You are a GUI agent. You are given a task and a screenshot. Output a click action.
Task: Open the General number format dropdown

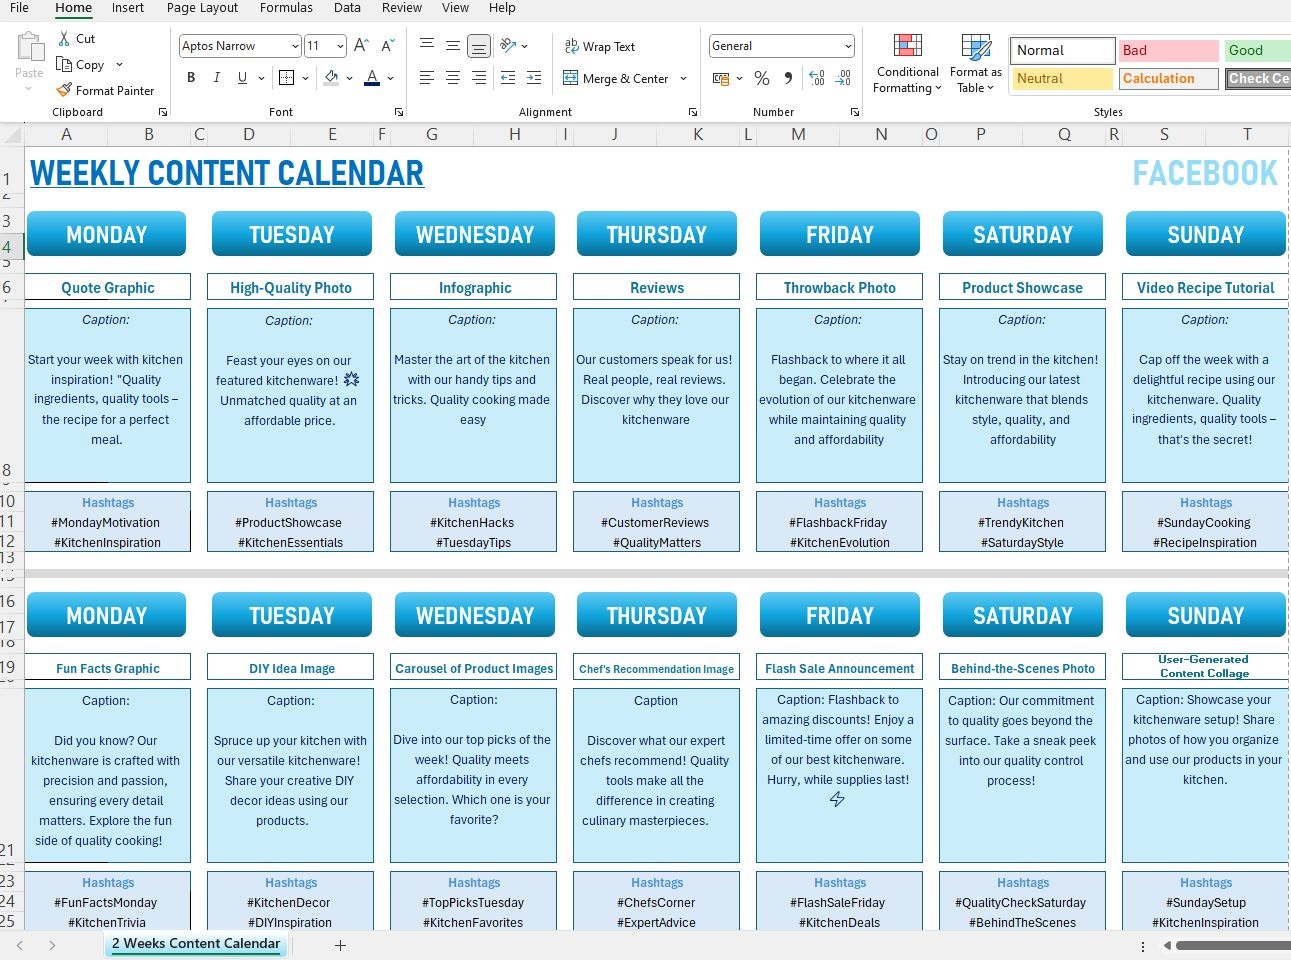[x=849, y=46]
